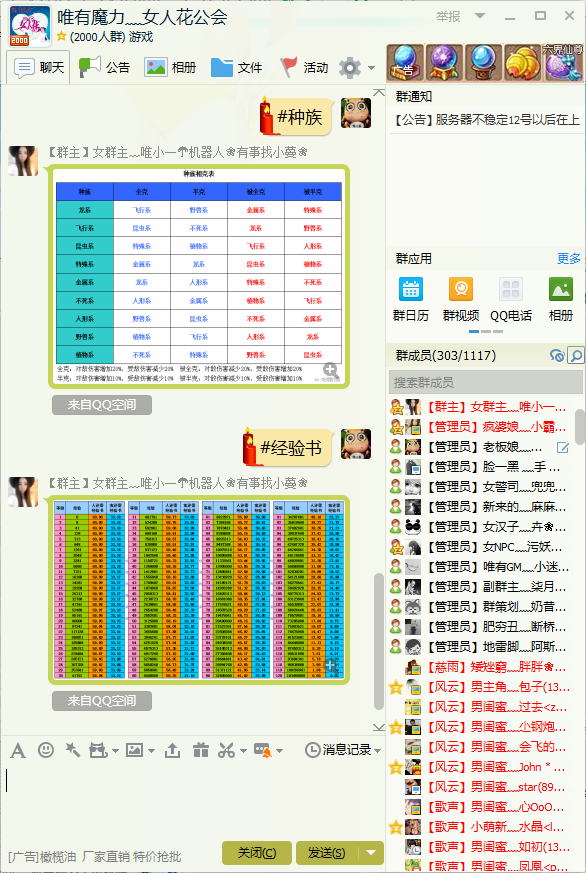This screenshot has width=586, height=873.
Task: Expand the screenshot scissors dropdown arrow
Action: [243, 751]
